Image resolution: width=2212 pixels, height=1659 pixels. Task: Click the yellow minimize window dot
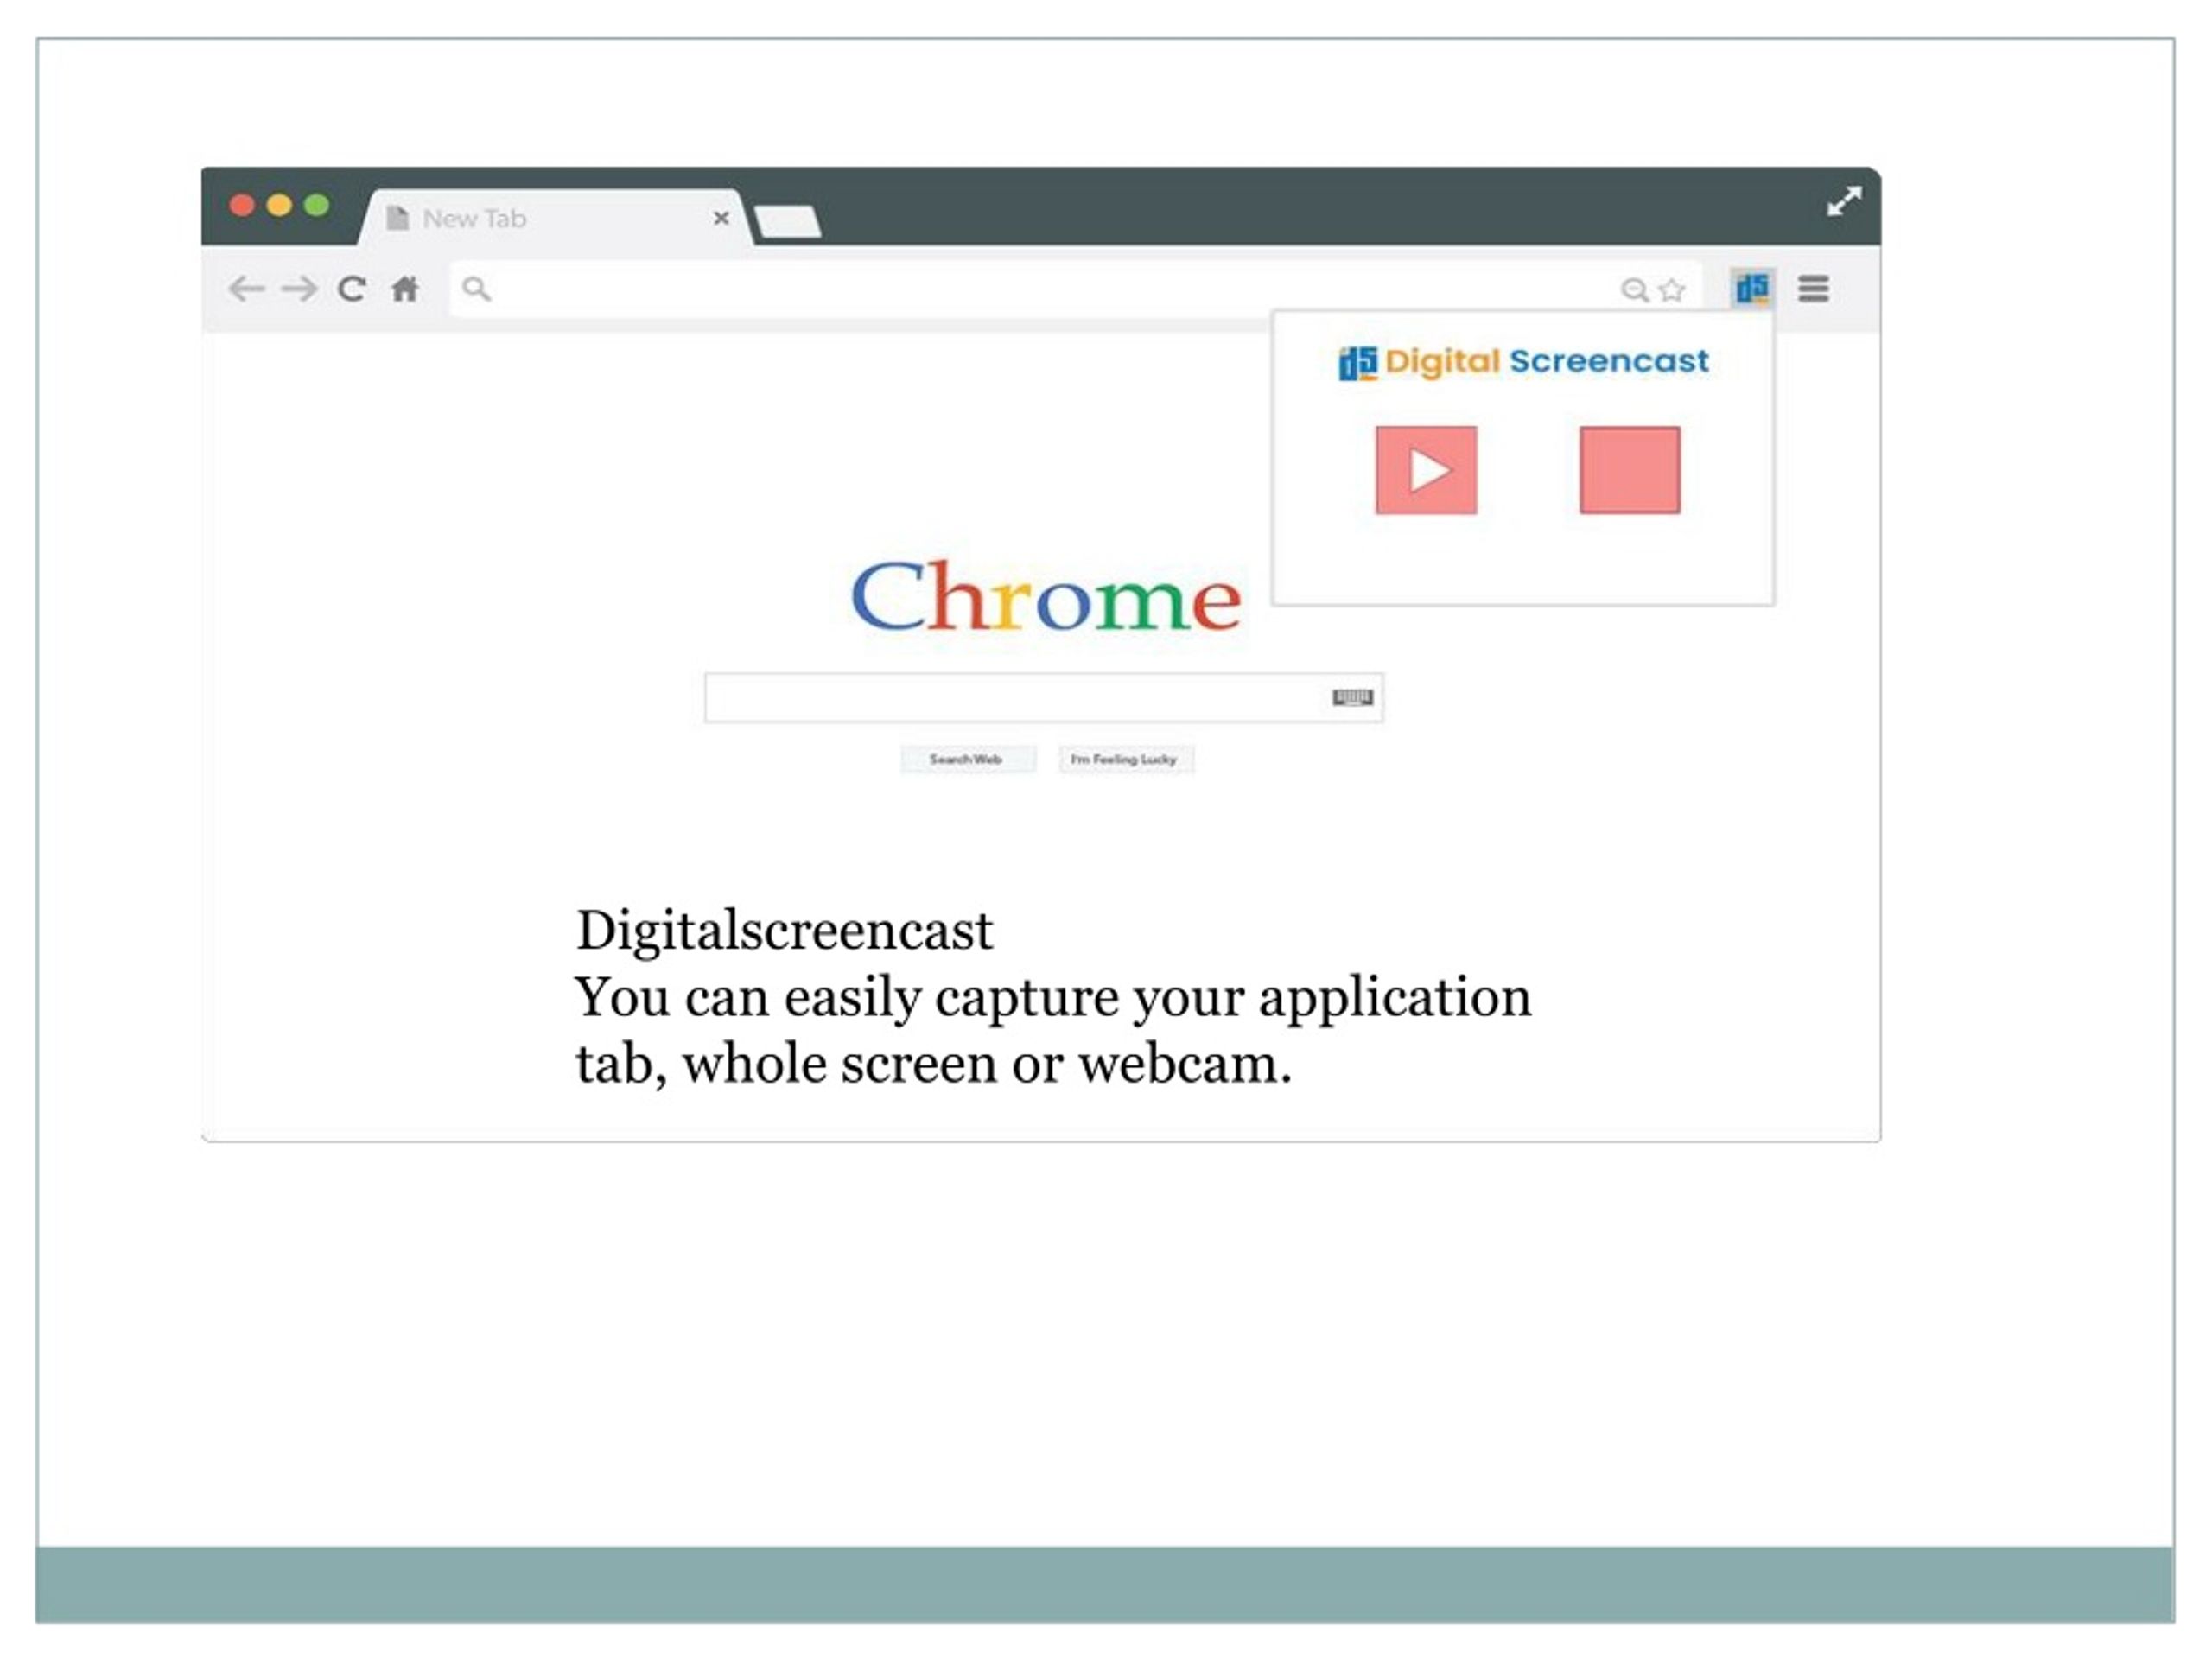click(x=279, y=205)
